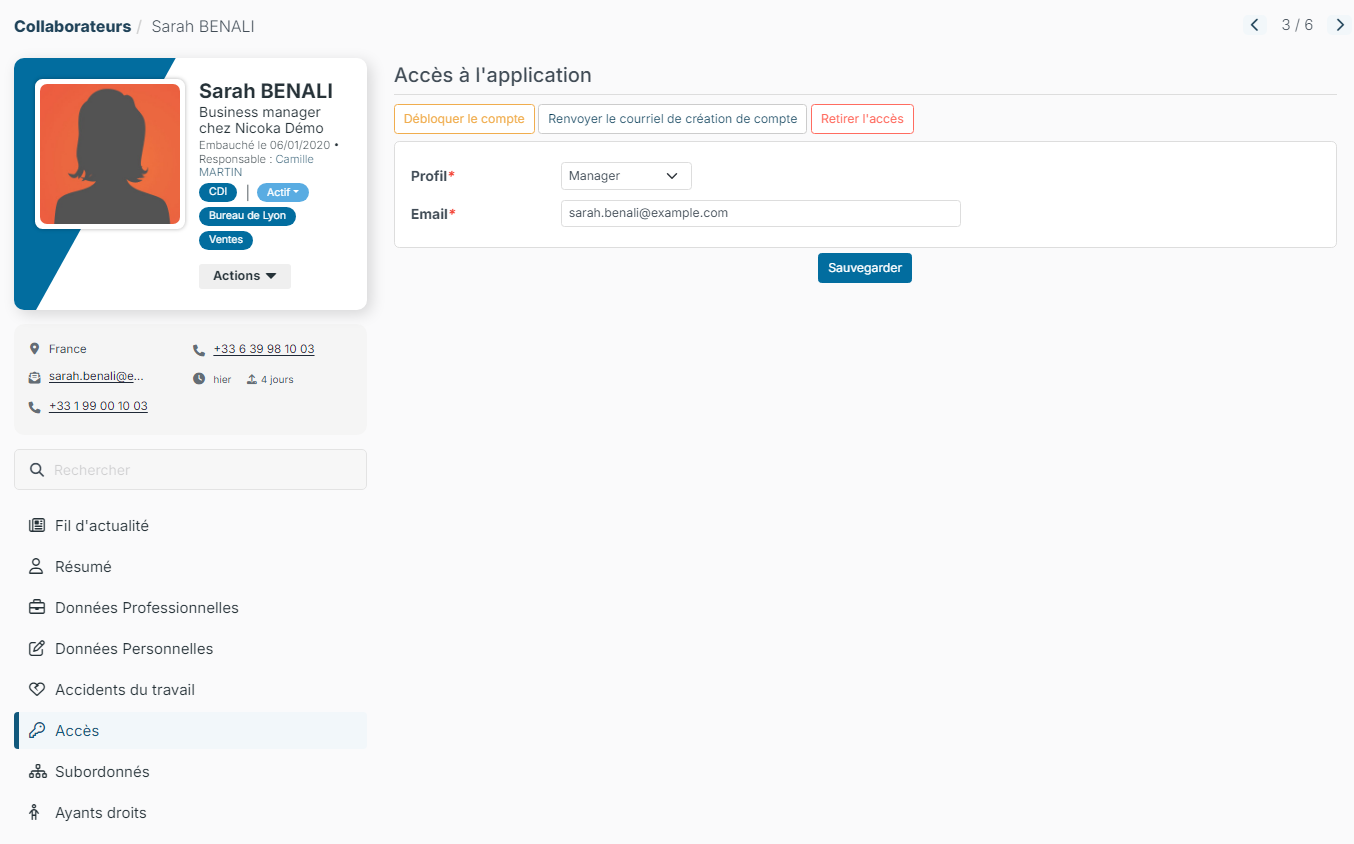
Task: Click the clock icon next to hier
Action: point(199,379)
